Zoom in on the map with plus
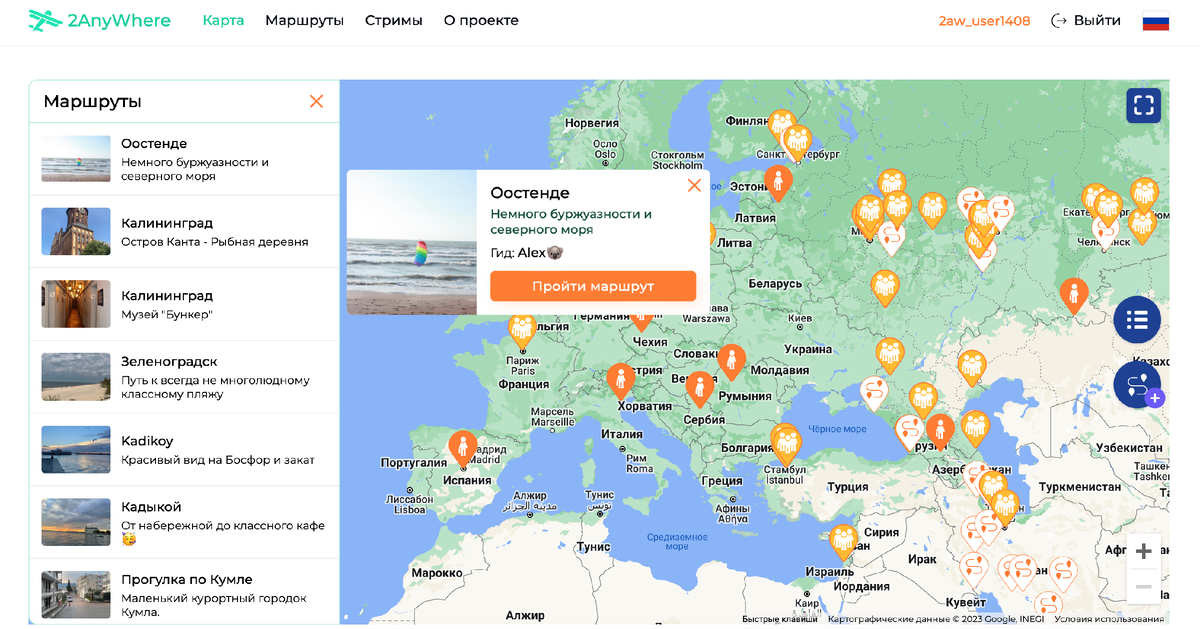Viewport: 1200px width, 629px height. point(1144,551)
